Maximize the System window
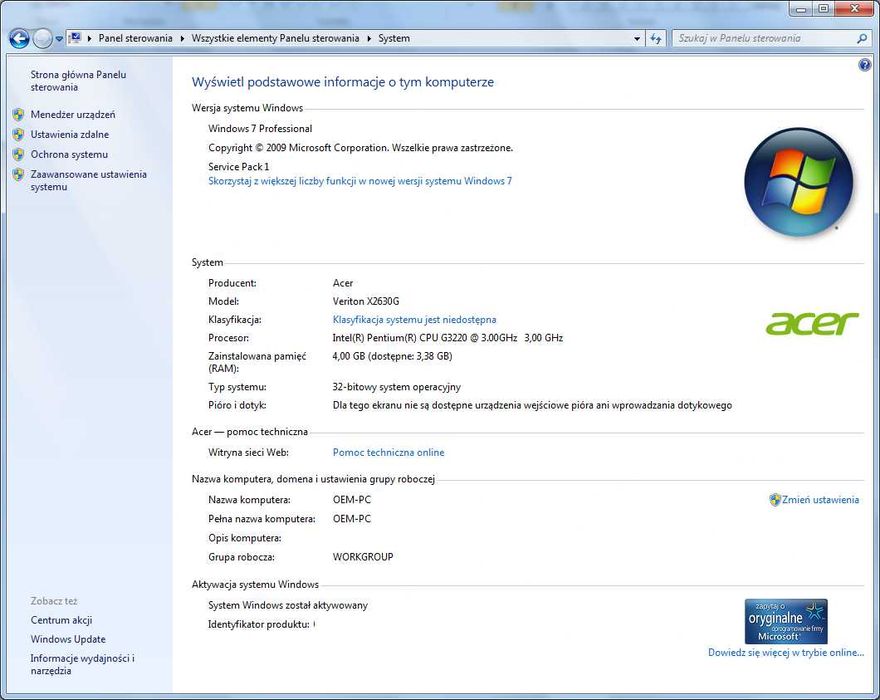 tap(823, 9)
